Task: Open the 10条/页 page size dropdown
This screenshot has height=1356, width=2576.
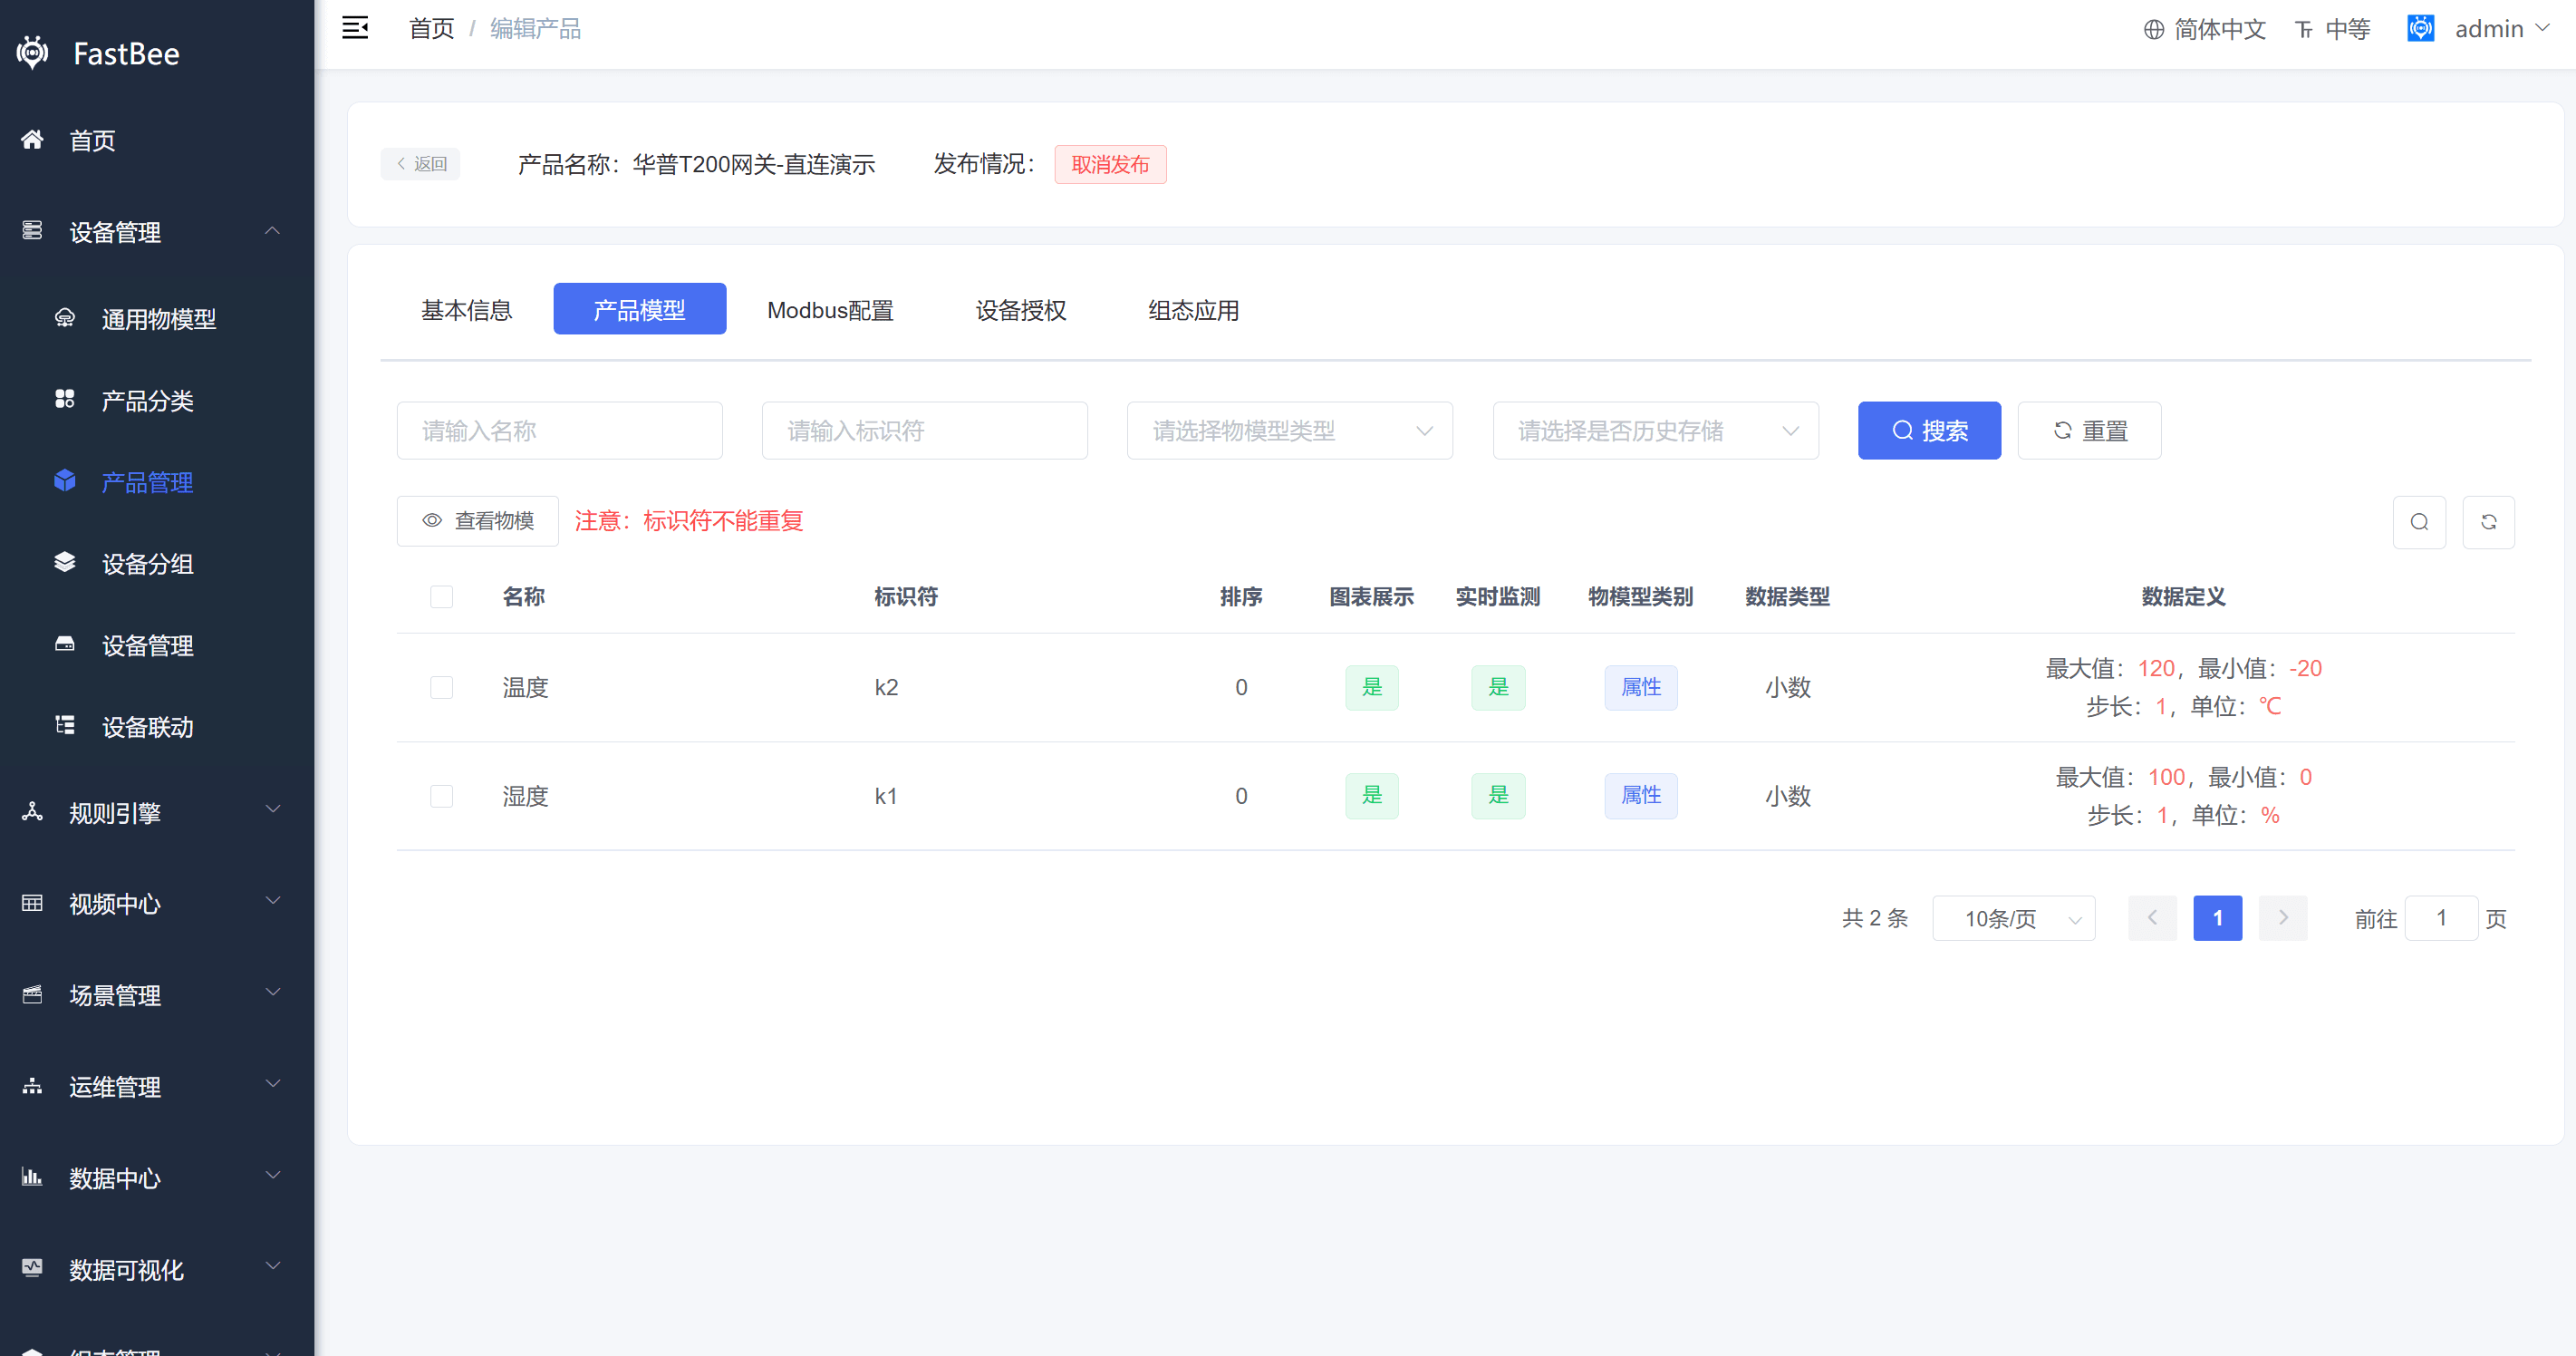Action: (x=2013, y=918)
